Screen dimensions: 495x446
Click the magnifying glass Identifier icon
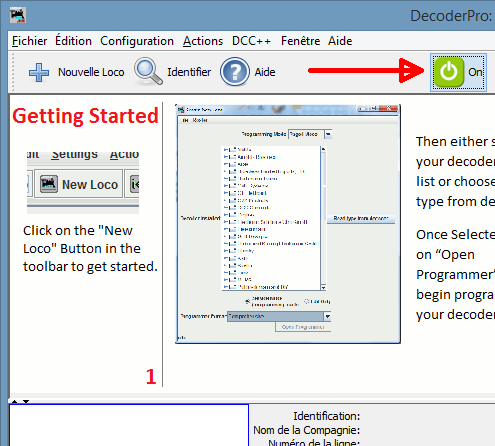148,71
